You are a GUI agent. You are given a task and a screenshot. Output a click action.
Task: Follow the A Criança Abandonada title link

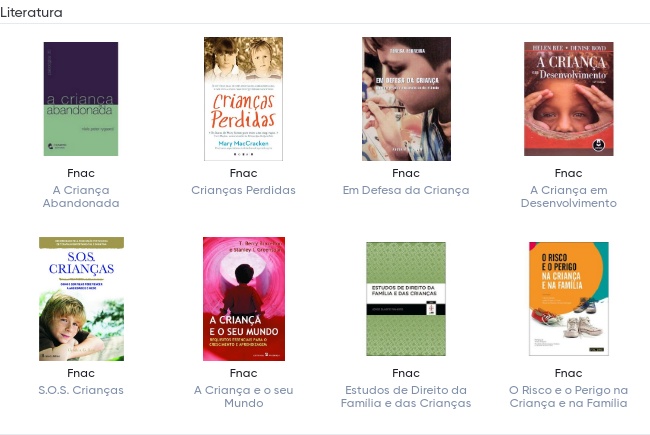coord(81,197)
